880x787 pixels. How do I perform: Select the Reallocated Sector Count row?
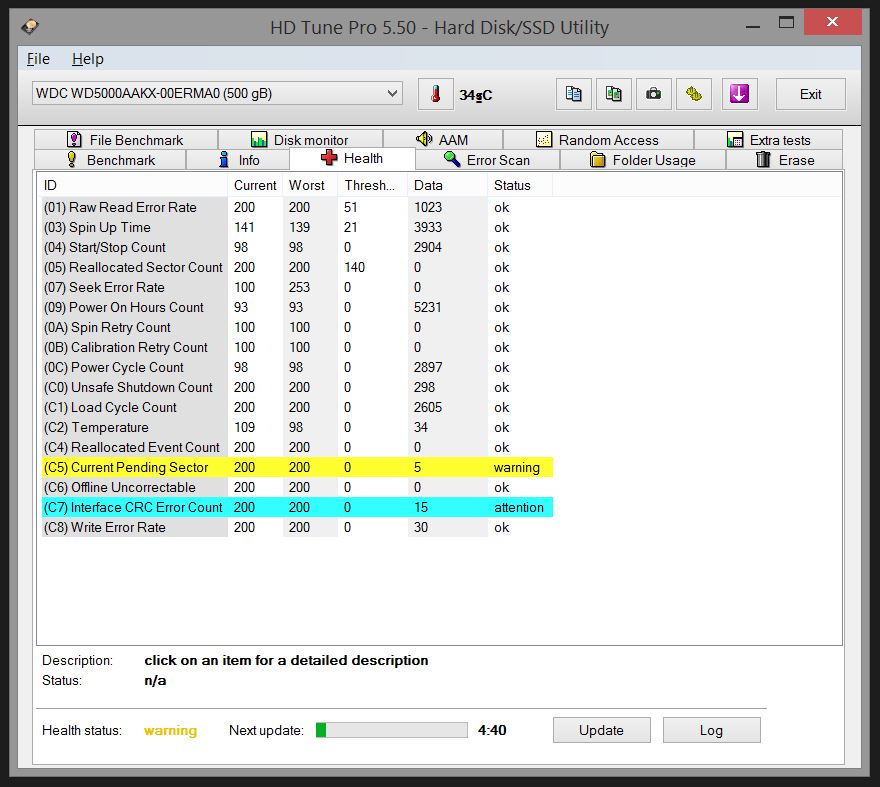[297, 267]
